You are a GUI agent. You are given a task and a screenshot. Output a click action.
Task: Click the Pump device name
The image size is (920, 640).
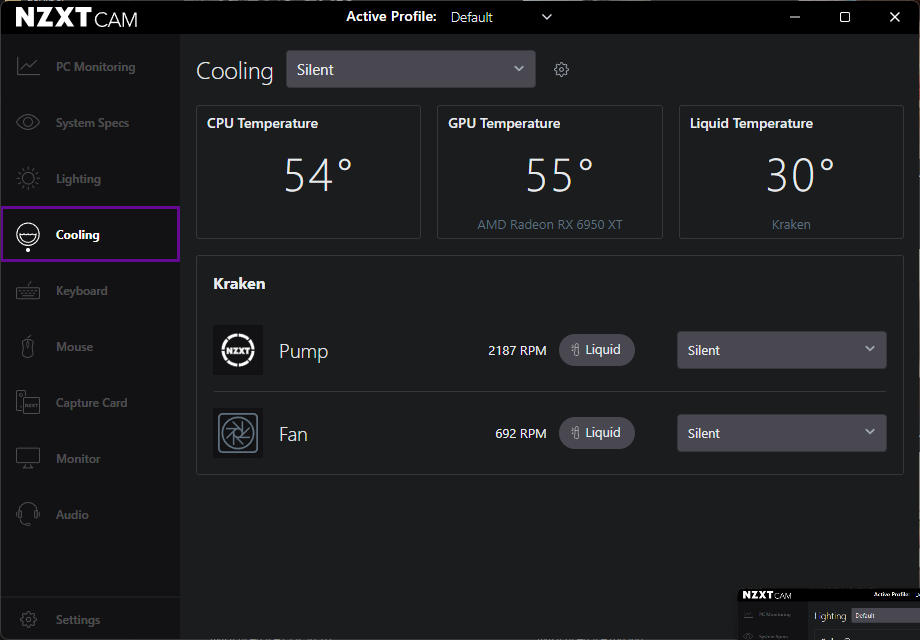(x=303, y=351)
